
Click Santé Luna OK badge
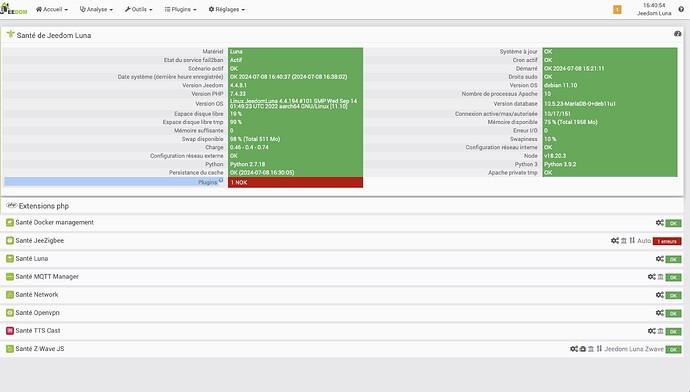click(673, 260)
